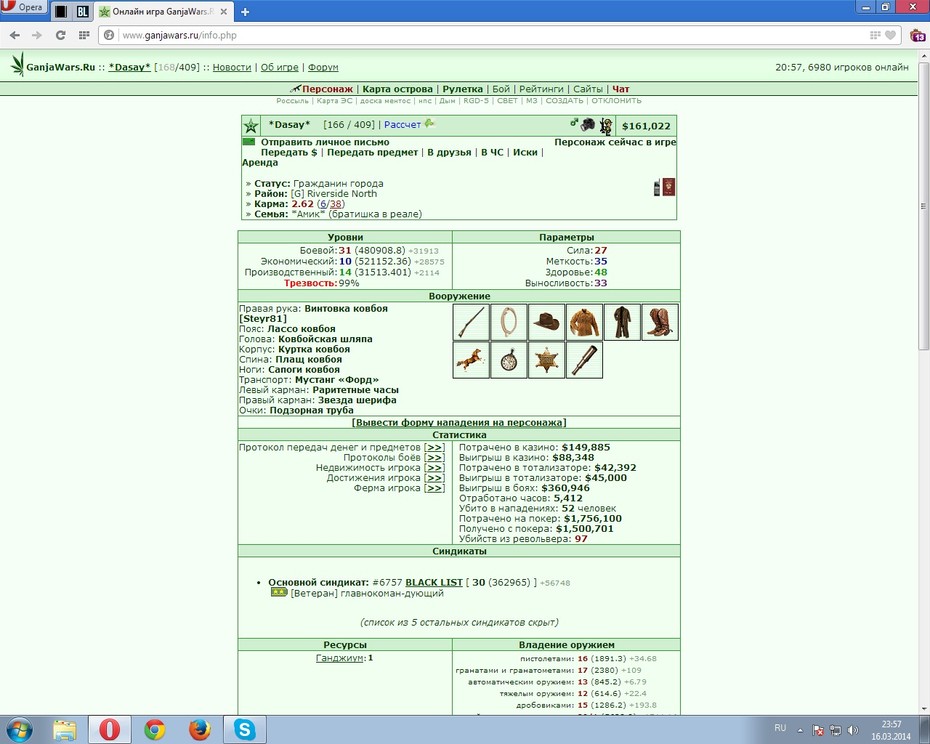Image resolution: width=930 pixels, height=744 pixels.
Task: Click the cowboy boots item icon
Action: [x=660, y=322]
